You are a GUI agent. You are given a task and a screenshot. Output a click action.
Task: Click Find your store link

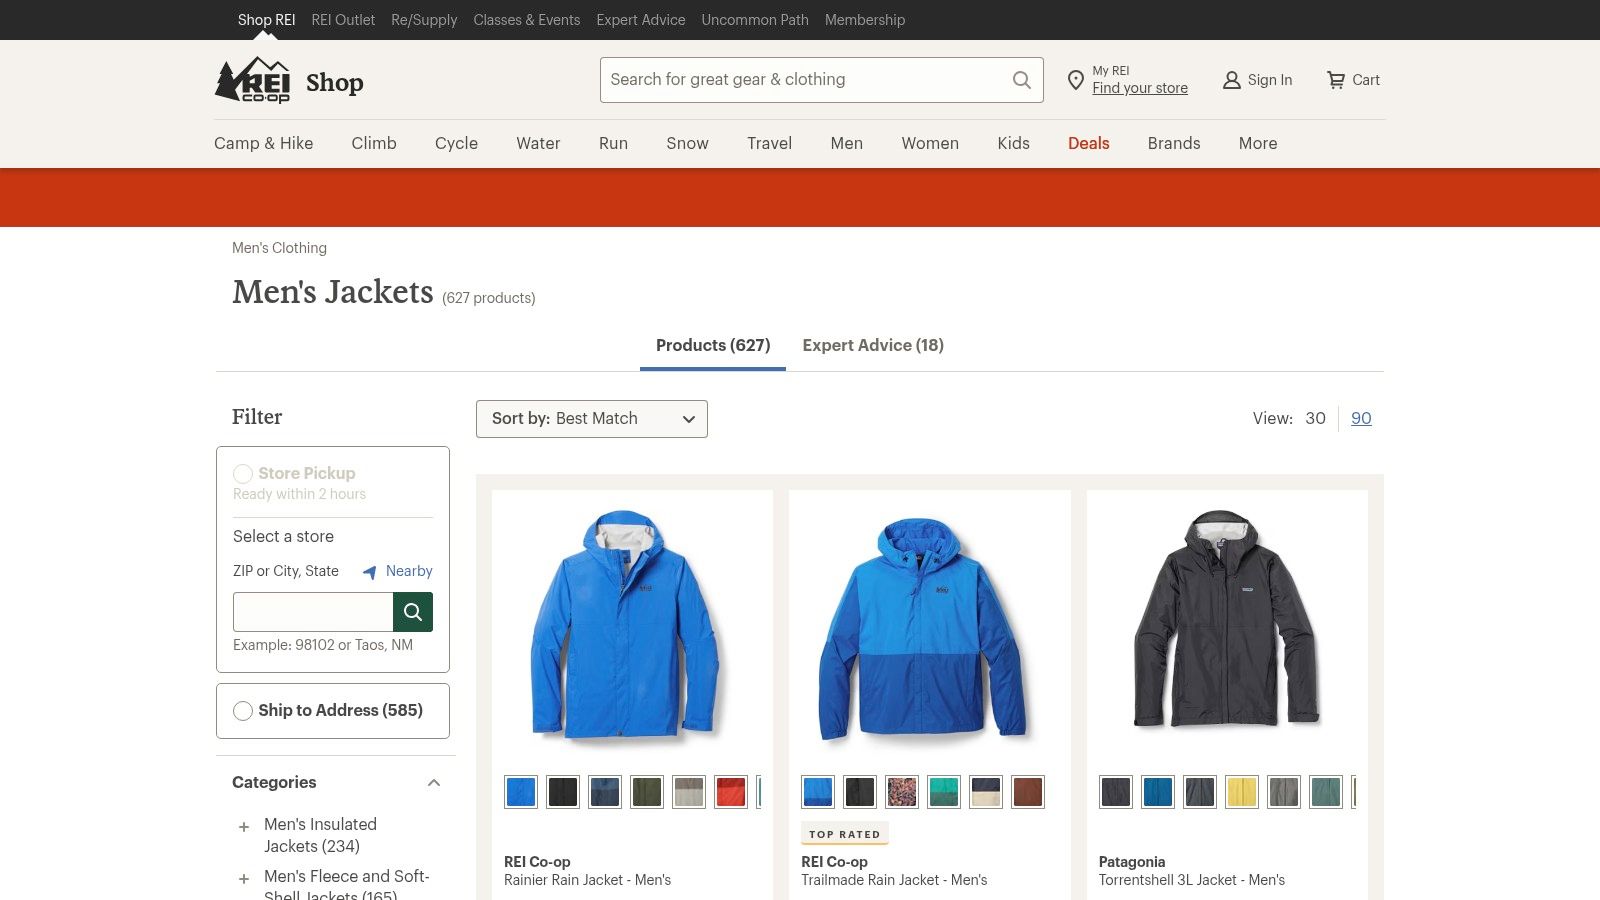pos(1140,88)
